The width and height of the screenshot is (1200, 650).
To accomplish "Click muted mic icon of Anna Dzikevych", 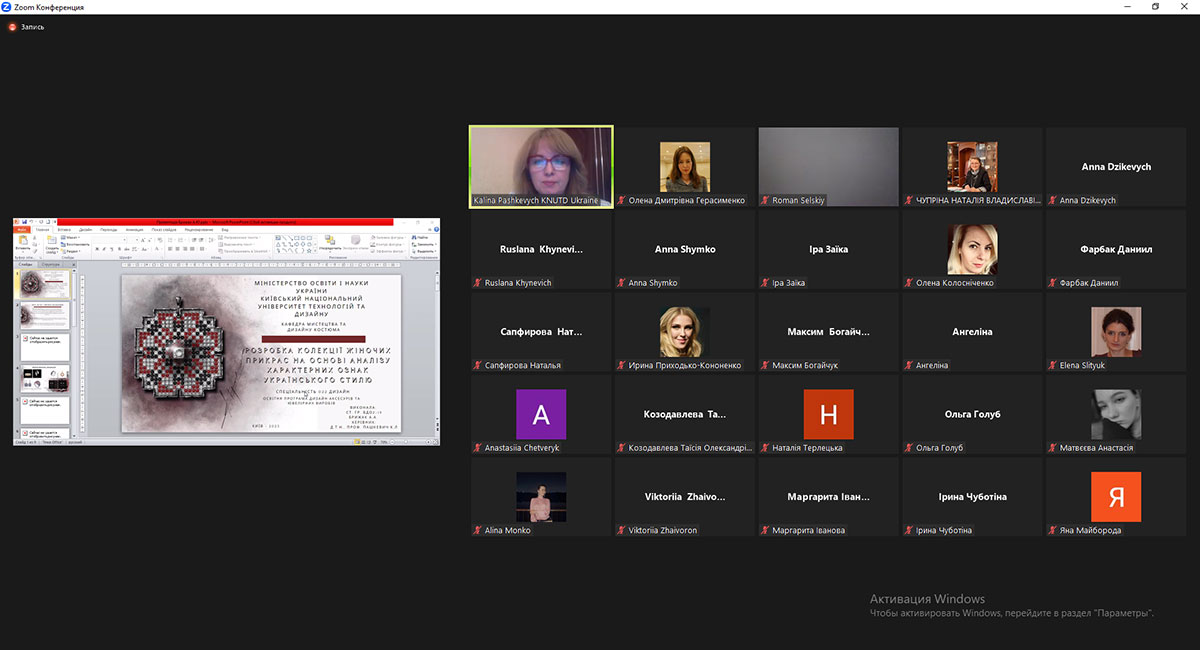I will click(x=1053, y=200).
